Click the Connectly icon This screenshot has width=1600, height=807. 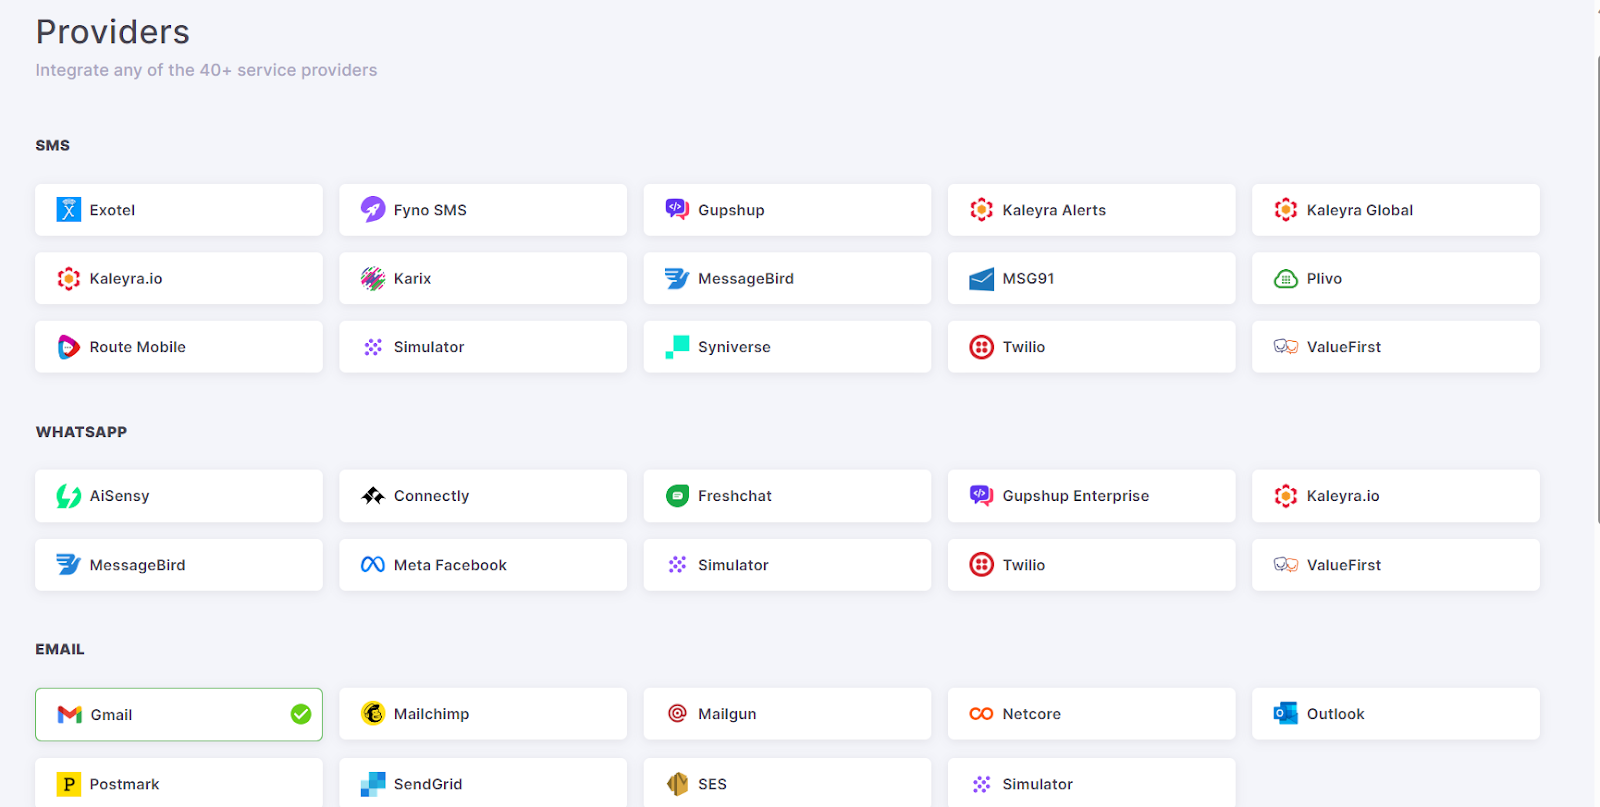[x=373, y=496]
